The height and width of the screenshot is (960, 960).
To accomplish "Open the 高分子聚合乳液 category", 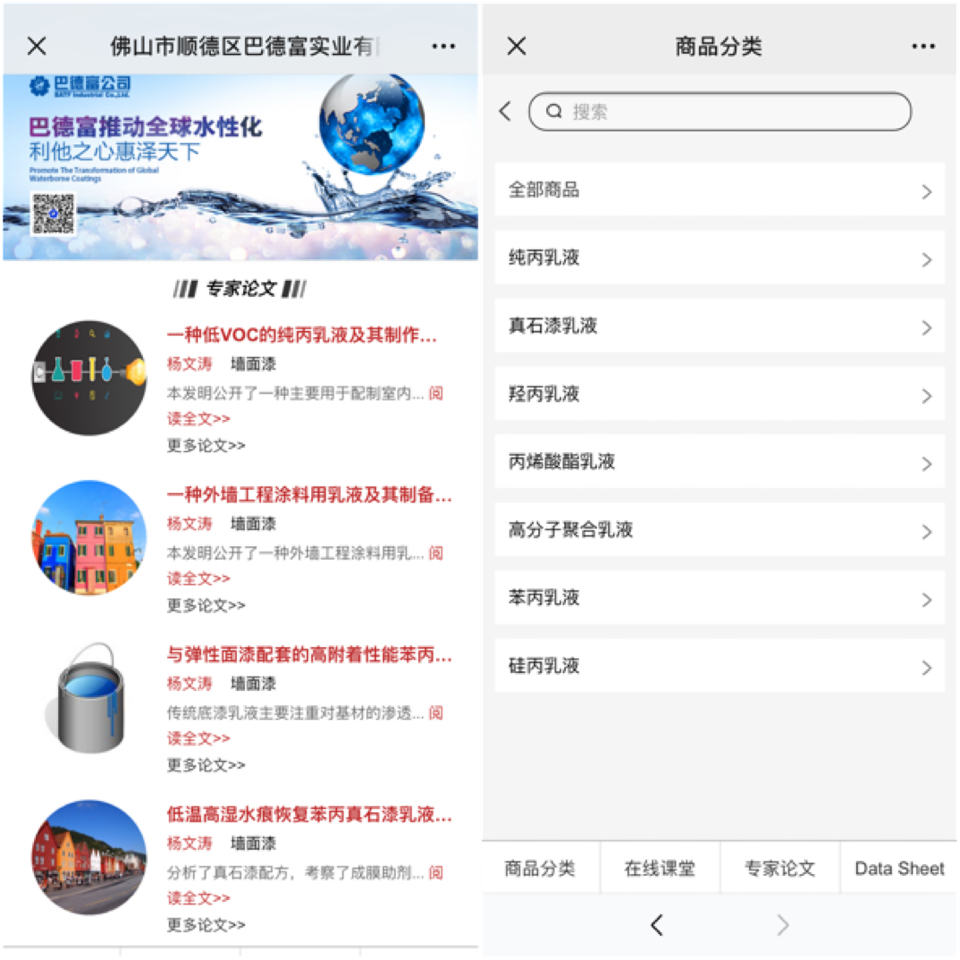I will 719,530.
